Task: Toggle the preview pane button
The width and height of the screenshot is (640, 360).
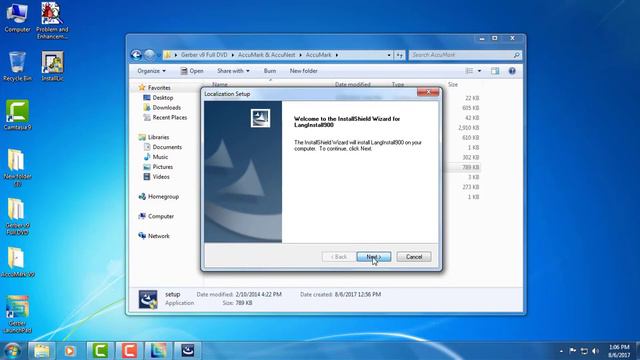Action: click(495, 71)
